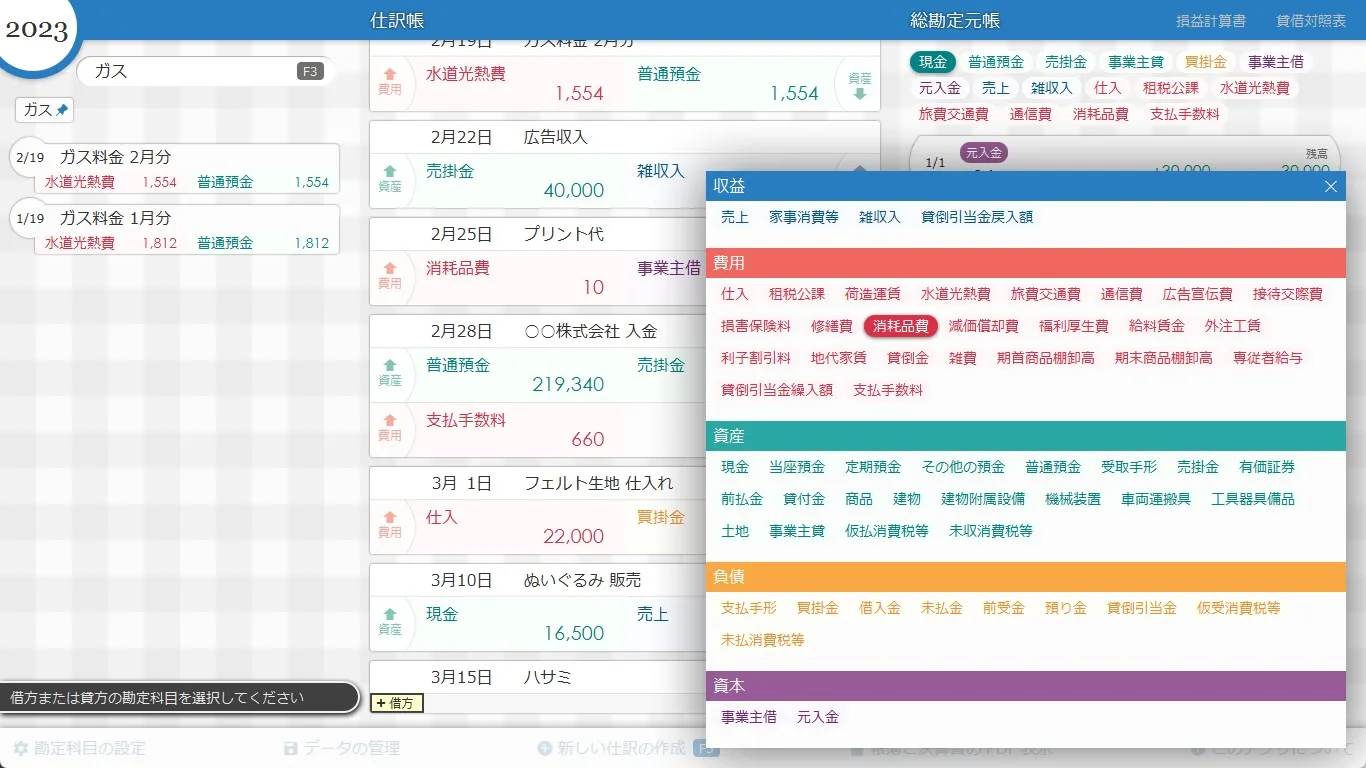Viewport: 1366px width, 768px height.
Task: Select the 売掛金 ledger account chip
Action: [x=1066, y=62]
